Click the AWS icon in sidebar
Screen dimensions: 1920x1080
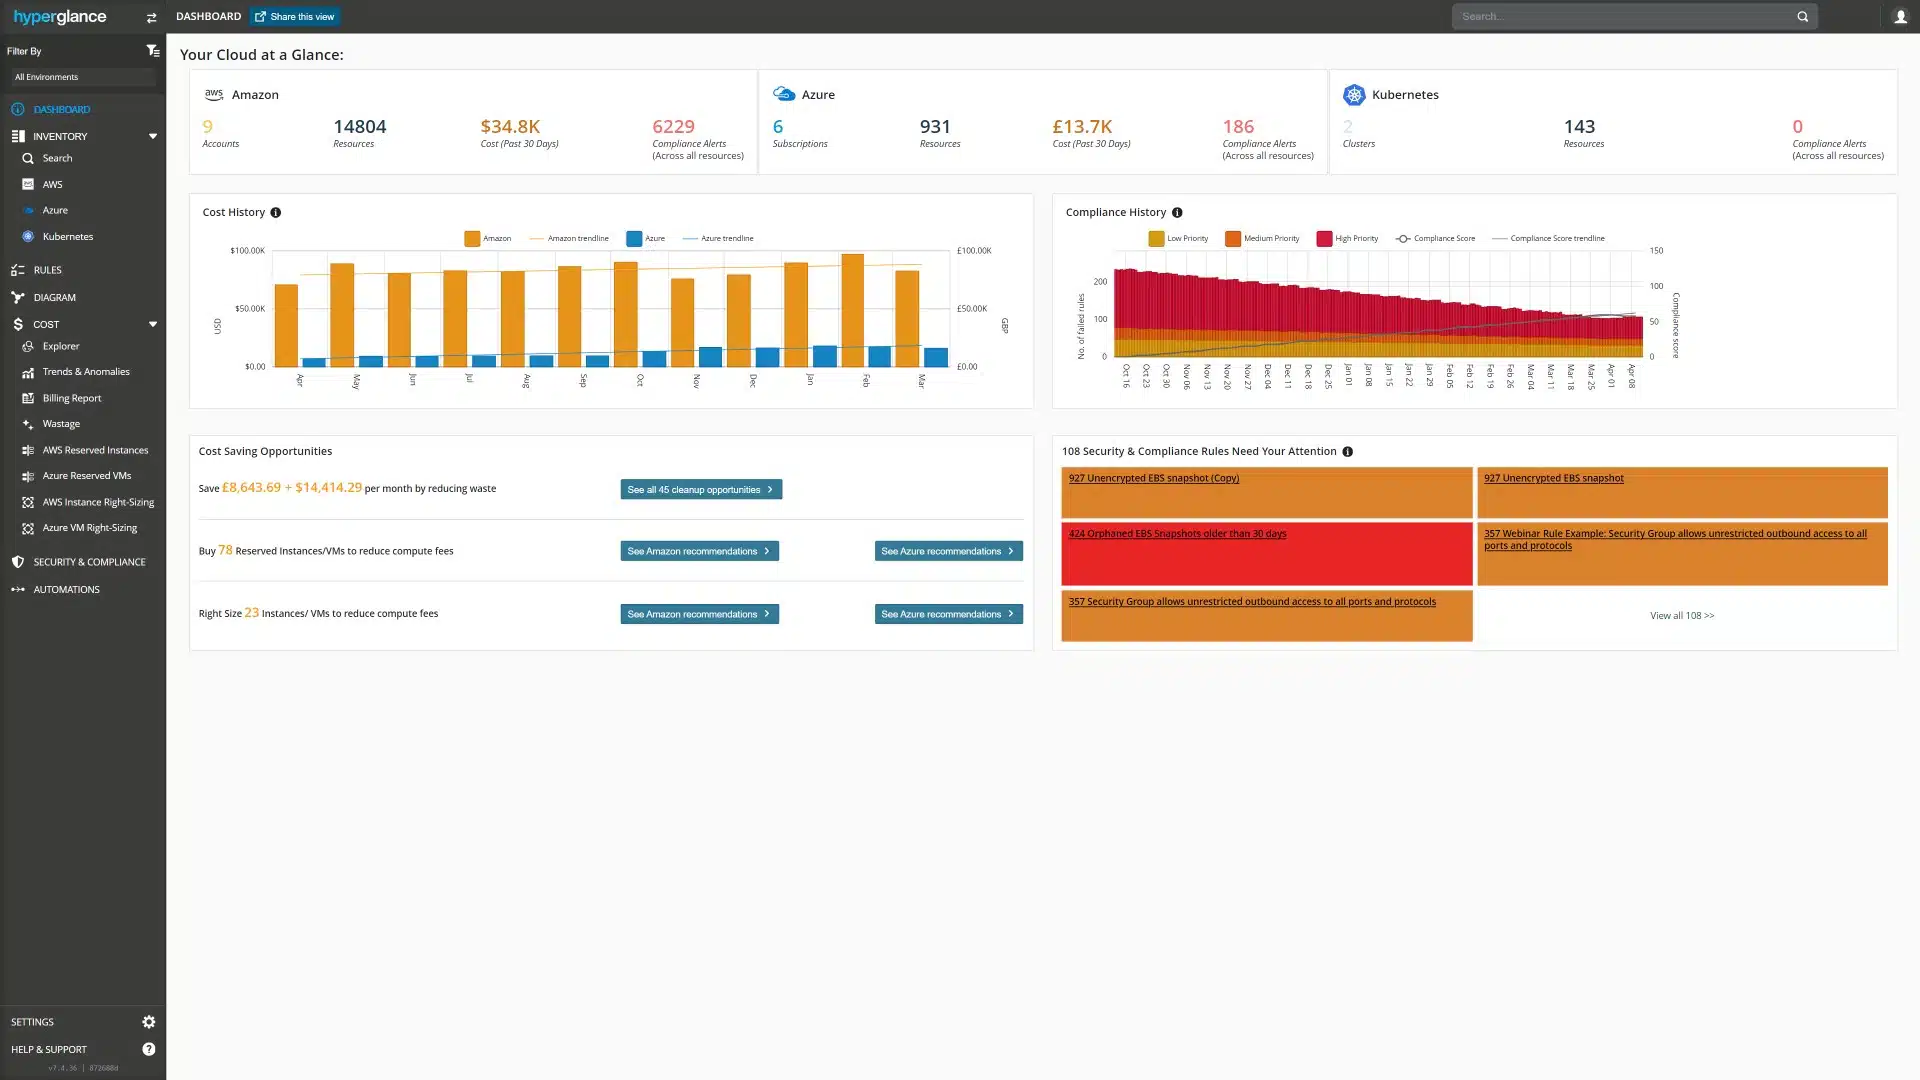28,184
